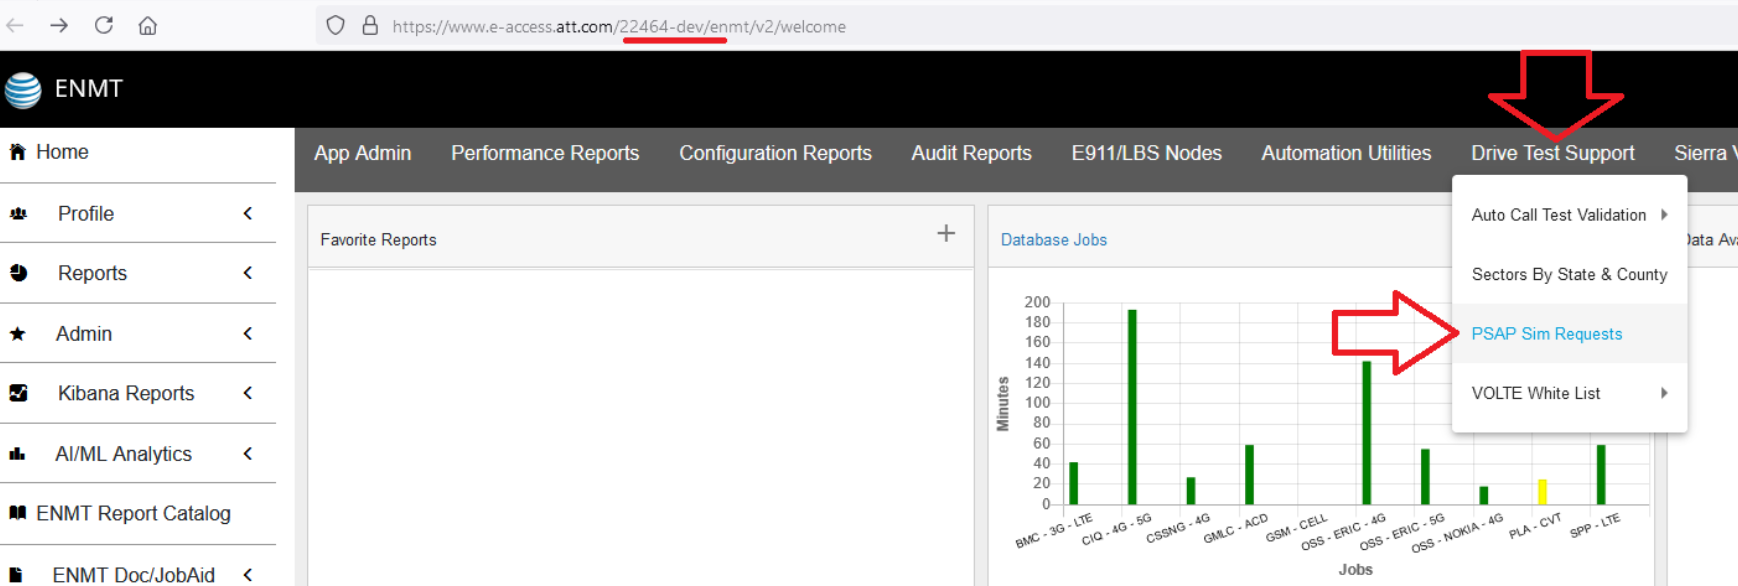1738x586 pixels.
Task: Click the forward navigation arrow
Action: tap(59, 26)
